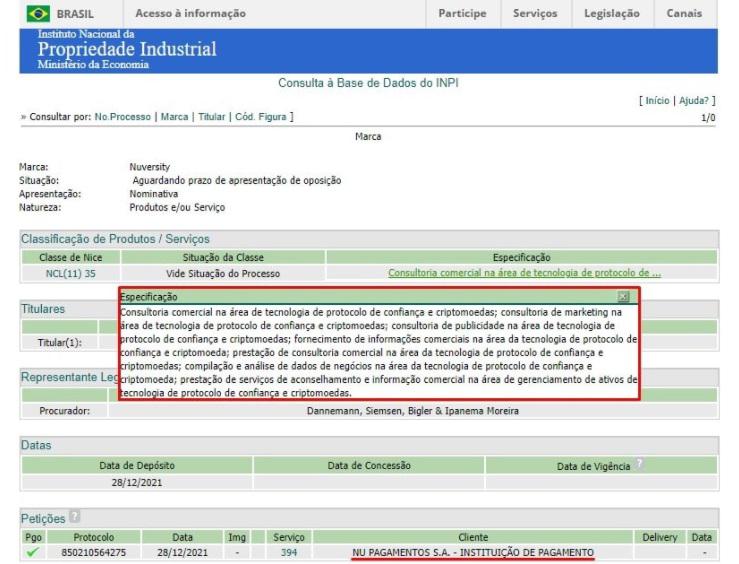This screenshot has width=739, height=564.
Task: Click the help icon next to Petições
Action: click(74, 516)
